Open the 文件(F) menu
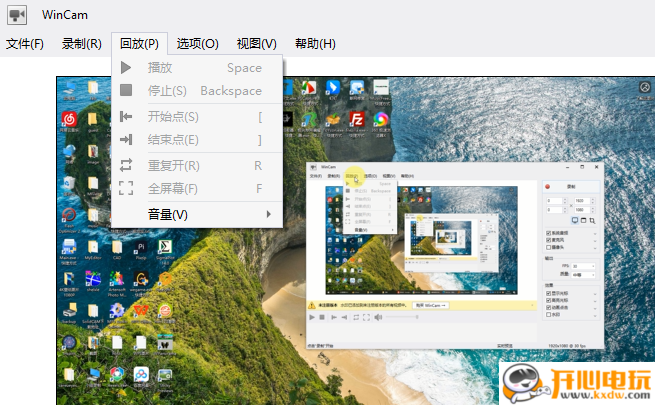The width and height of the screenshot is (655, 405). (x=25, y=43)
